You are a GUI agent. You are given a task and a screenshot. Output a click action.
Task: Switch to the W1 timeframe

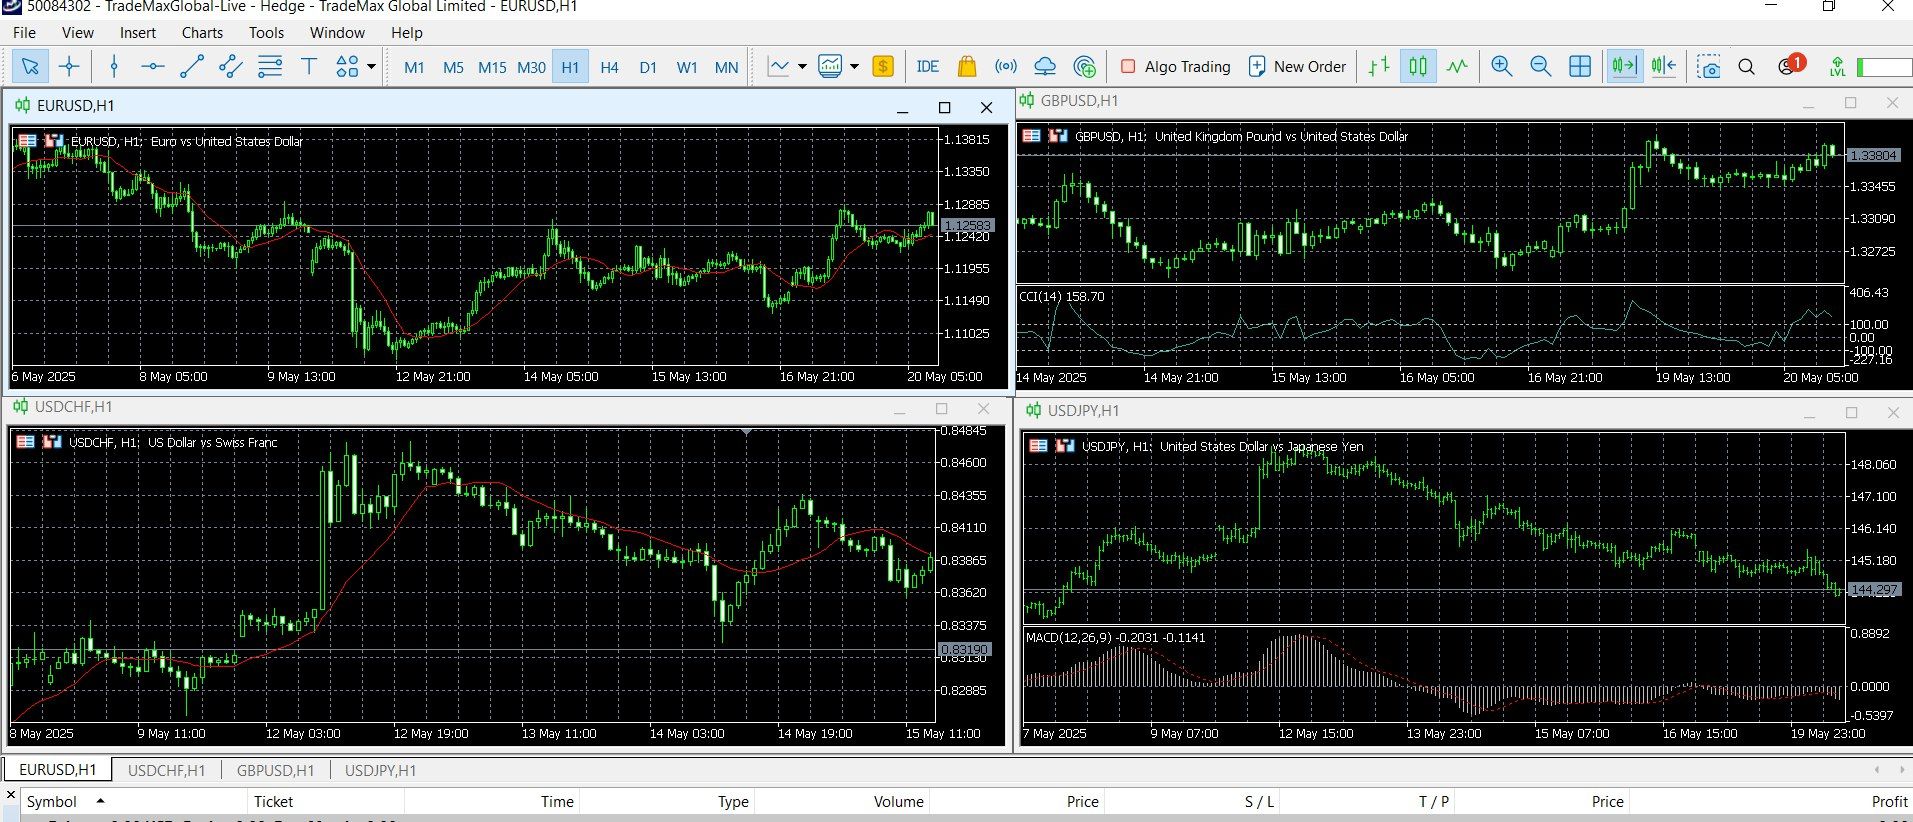[x=687, y=67]
